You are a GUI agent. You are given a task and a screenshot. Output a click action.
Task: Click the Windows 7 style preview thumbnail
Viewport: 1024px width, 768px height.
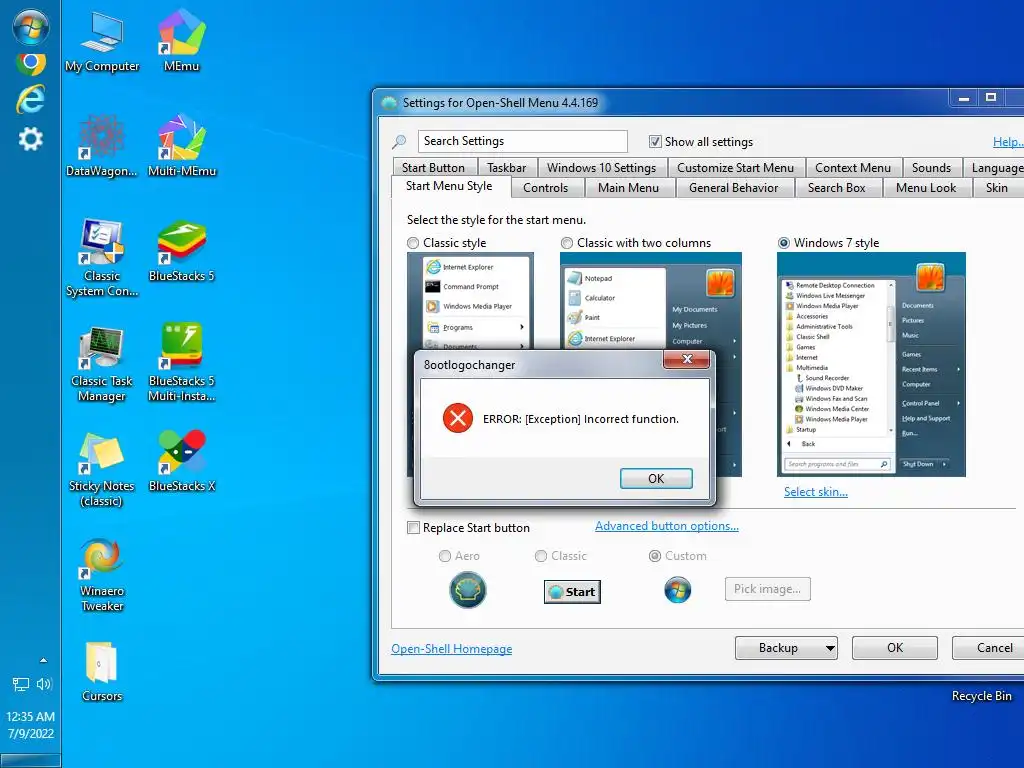(871, 364)
